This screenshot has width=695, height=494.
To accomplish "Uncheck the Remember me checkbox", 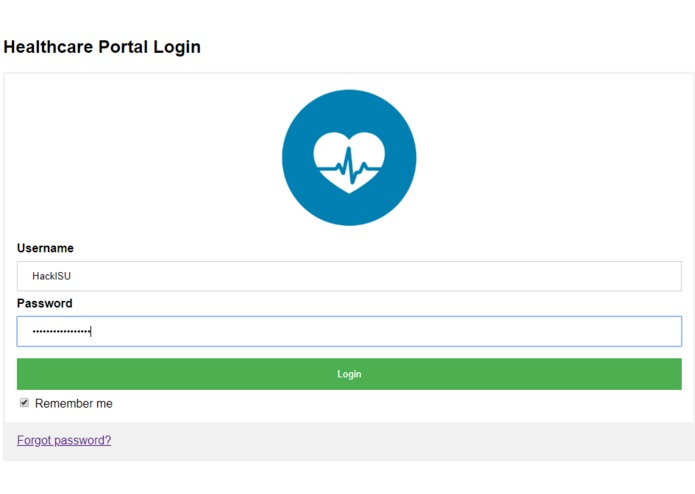I will [24, 403].
